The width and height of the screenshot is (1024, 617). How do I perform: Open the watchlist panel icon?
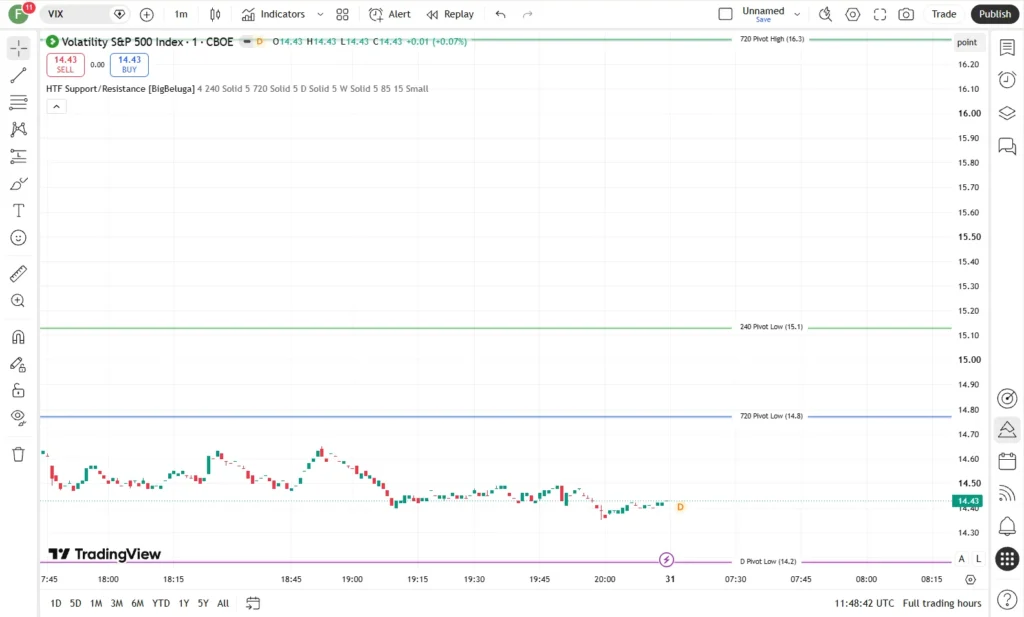point(1007,48)
